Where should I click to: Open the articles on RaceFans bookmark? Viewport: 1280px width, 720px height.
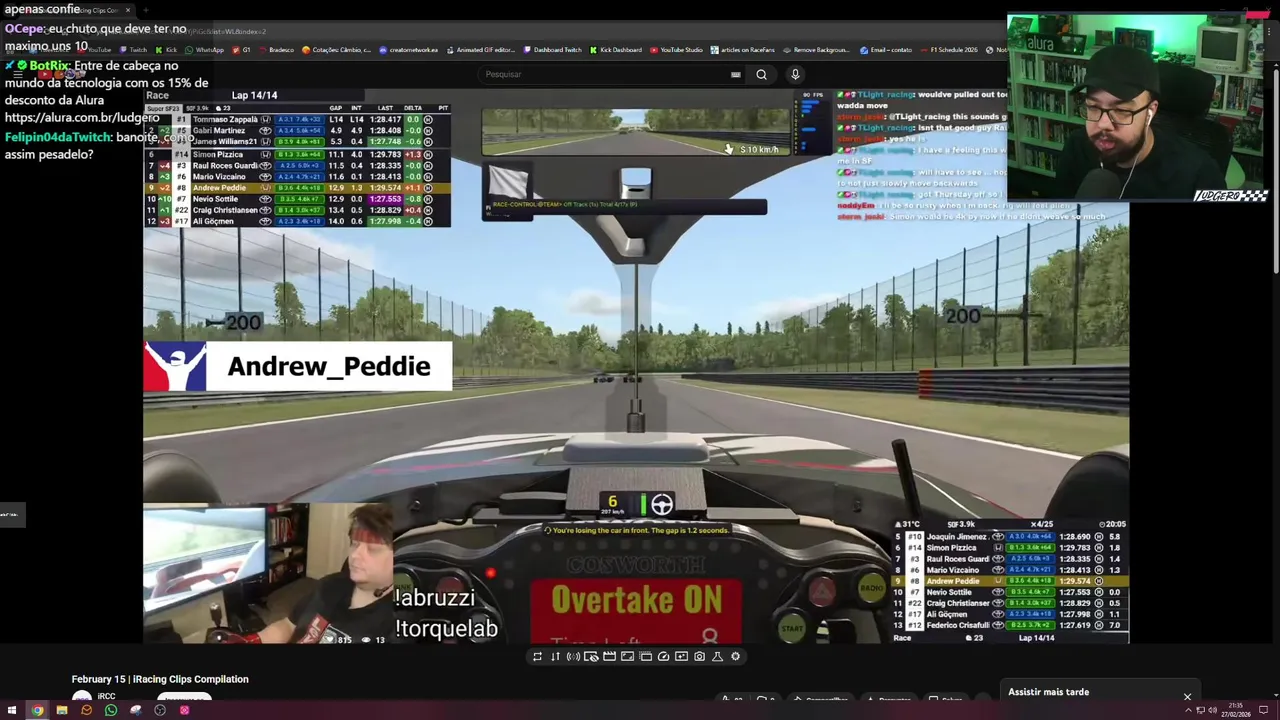point(743,50)
